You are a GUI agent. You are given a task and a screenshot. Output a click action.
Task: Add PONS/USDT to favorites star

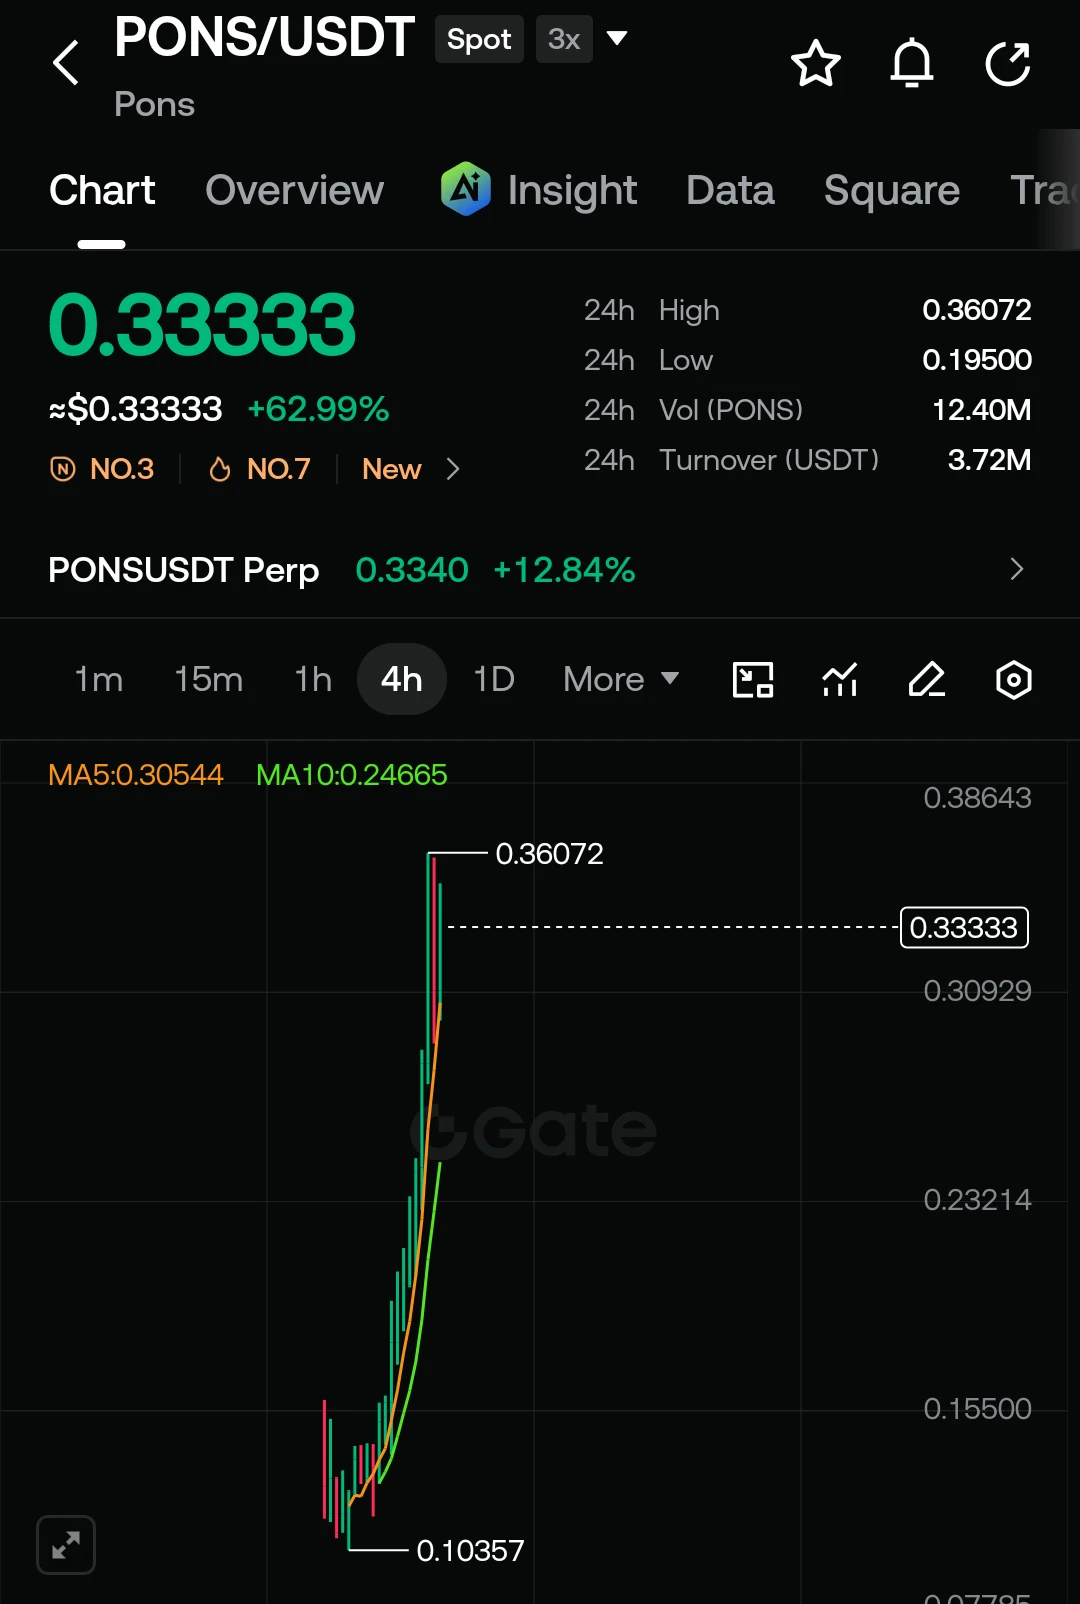tap(816, 64)
